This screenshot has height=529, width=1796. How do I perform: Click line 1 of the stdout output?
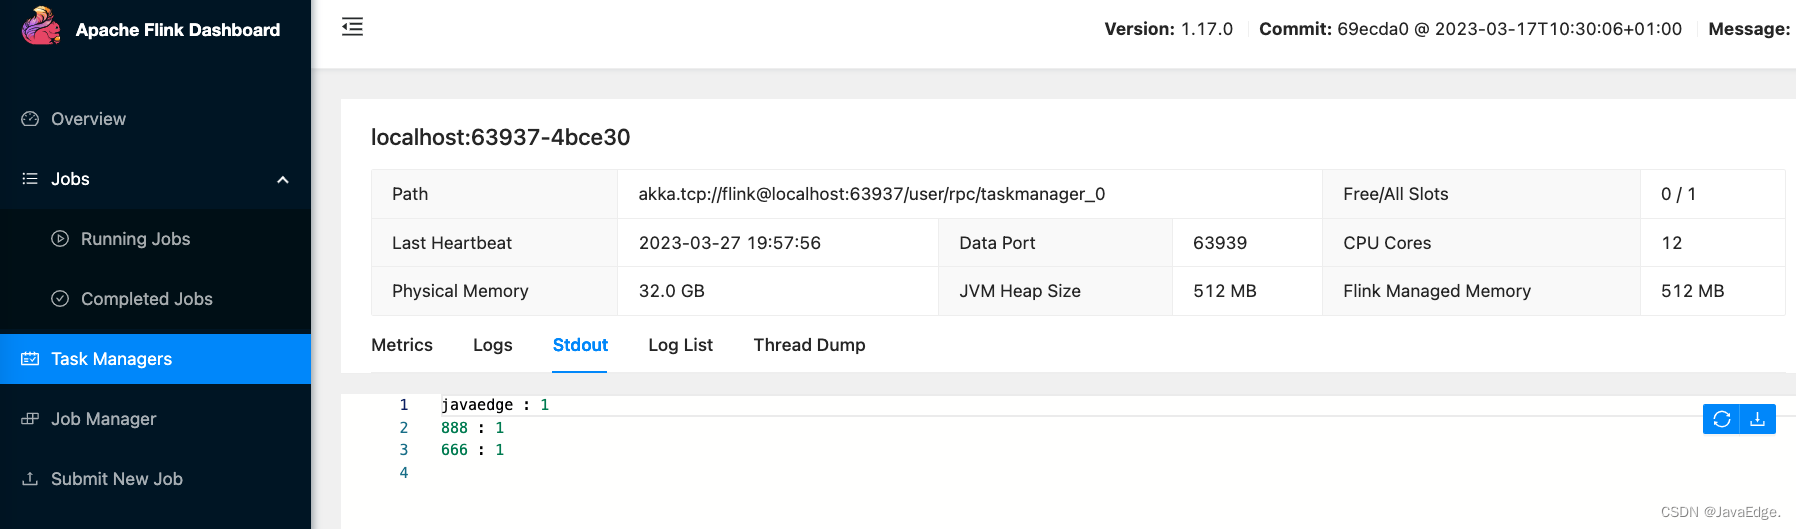coord(494,405)
